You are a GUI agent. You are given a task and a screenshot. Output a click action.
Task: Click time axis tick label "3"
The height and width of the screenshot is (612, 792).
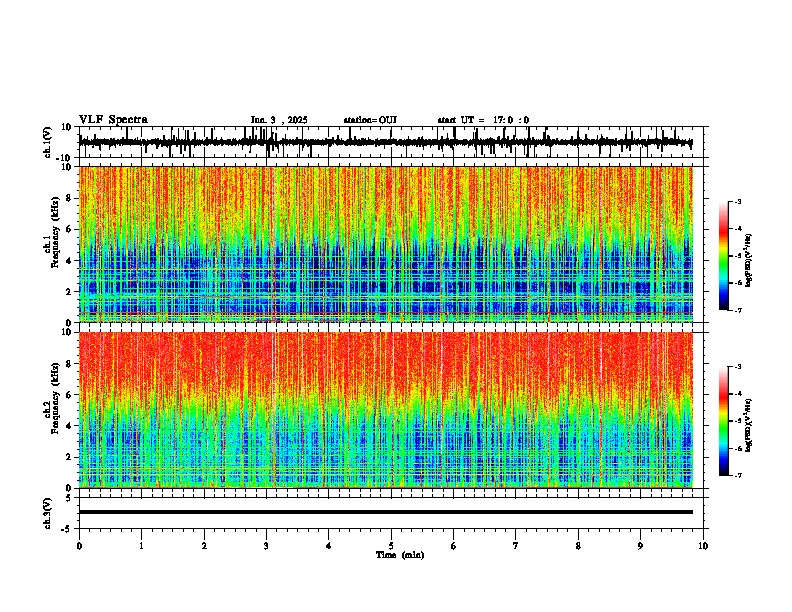pyautogui.click(x=266, y=546)
